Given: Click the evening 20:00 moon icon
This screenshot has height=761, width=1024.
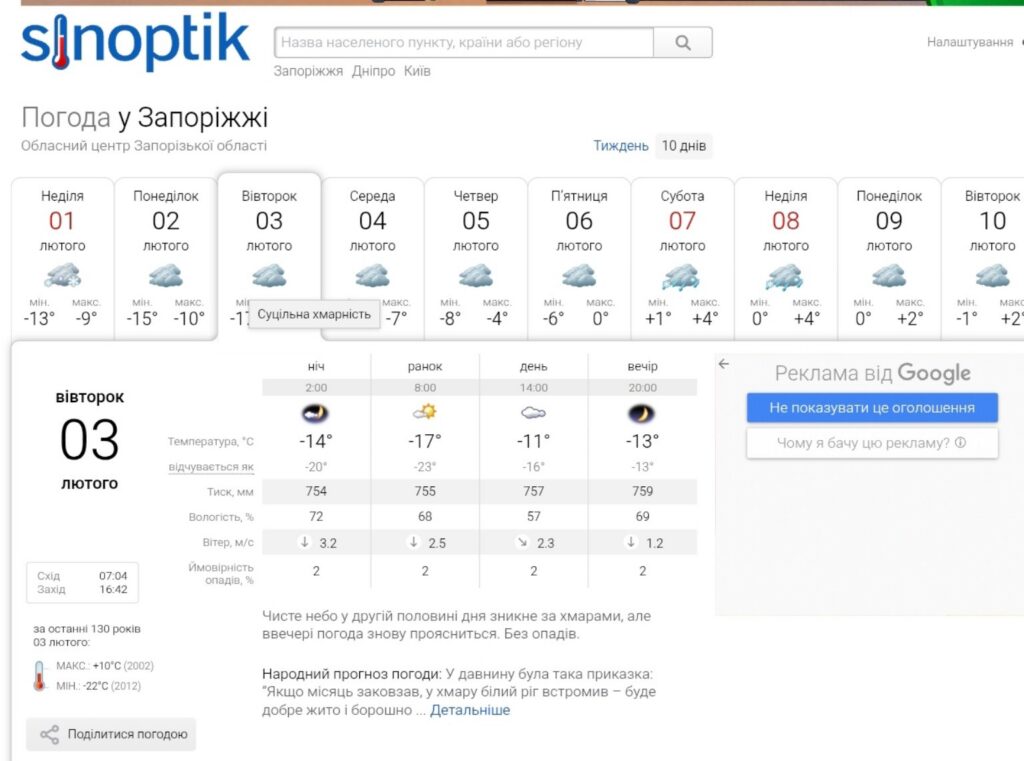Looking at the screenshot, I should (x=642, y=412).
